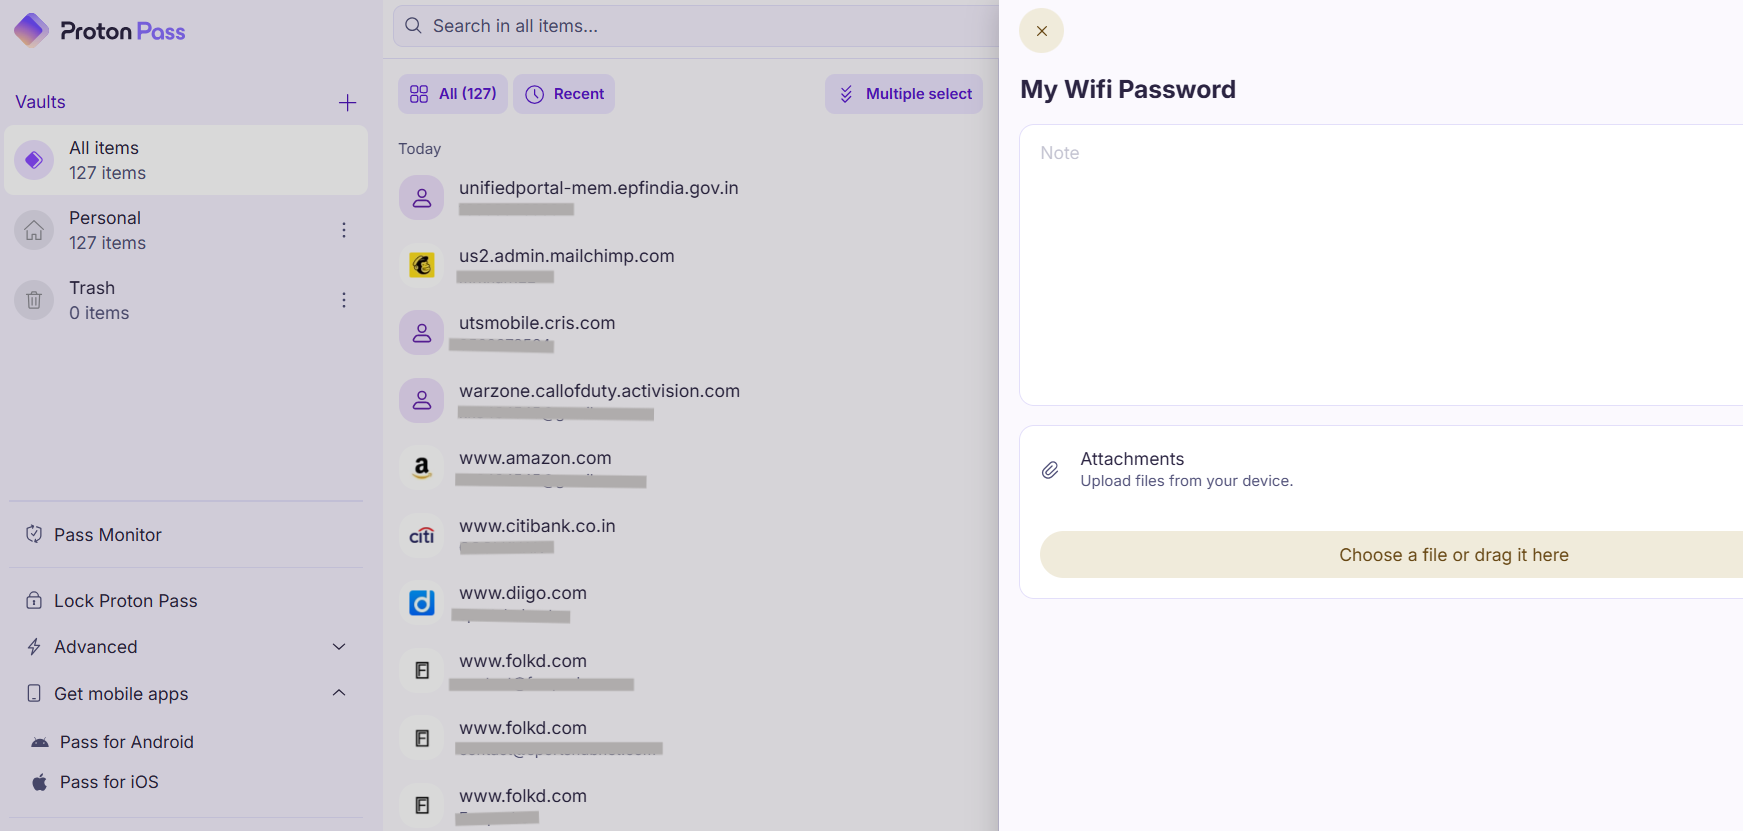The width and height of the screenshot is (1743, 831).
Task: Expand the Advanced section
Action: coord(186,647)
